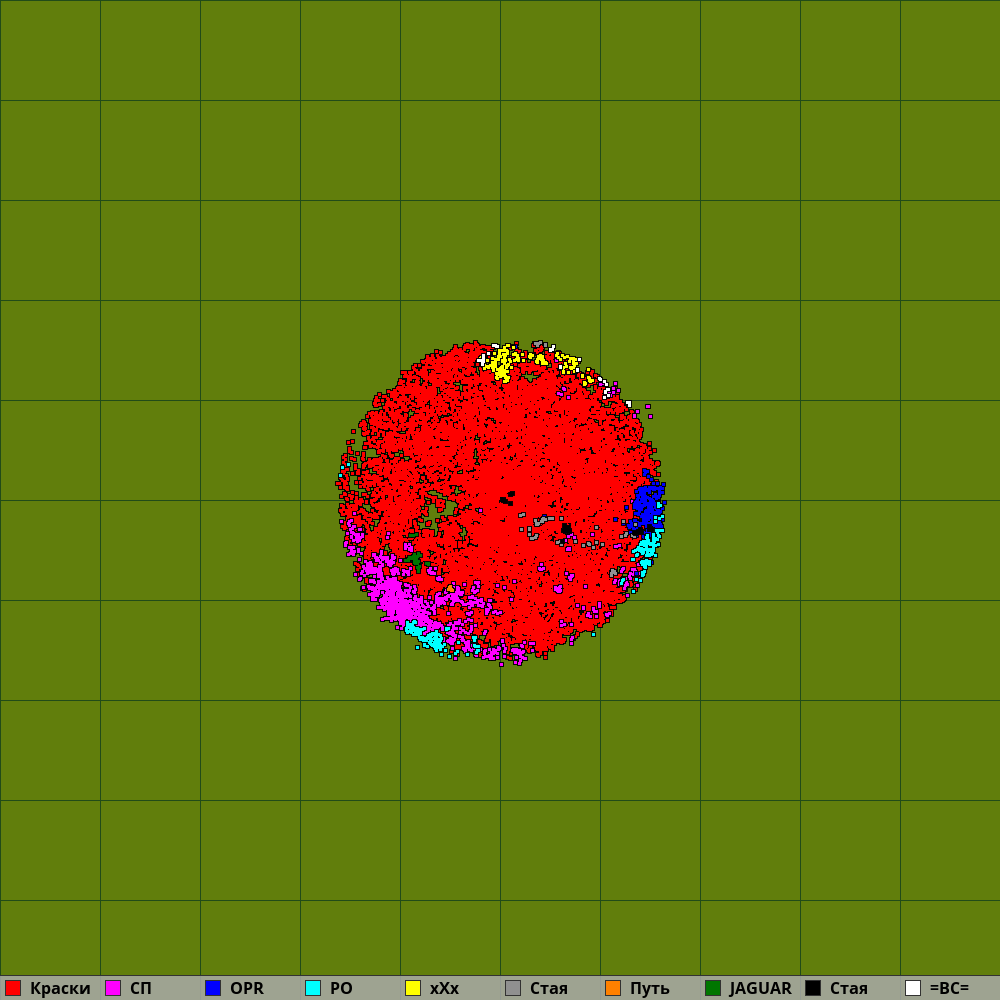Click the yellow xXx legend swatch

pyautogui.click(x=413, y=988)
